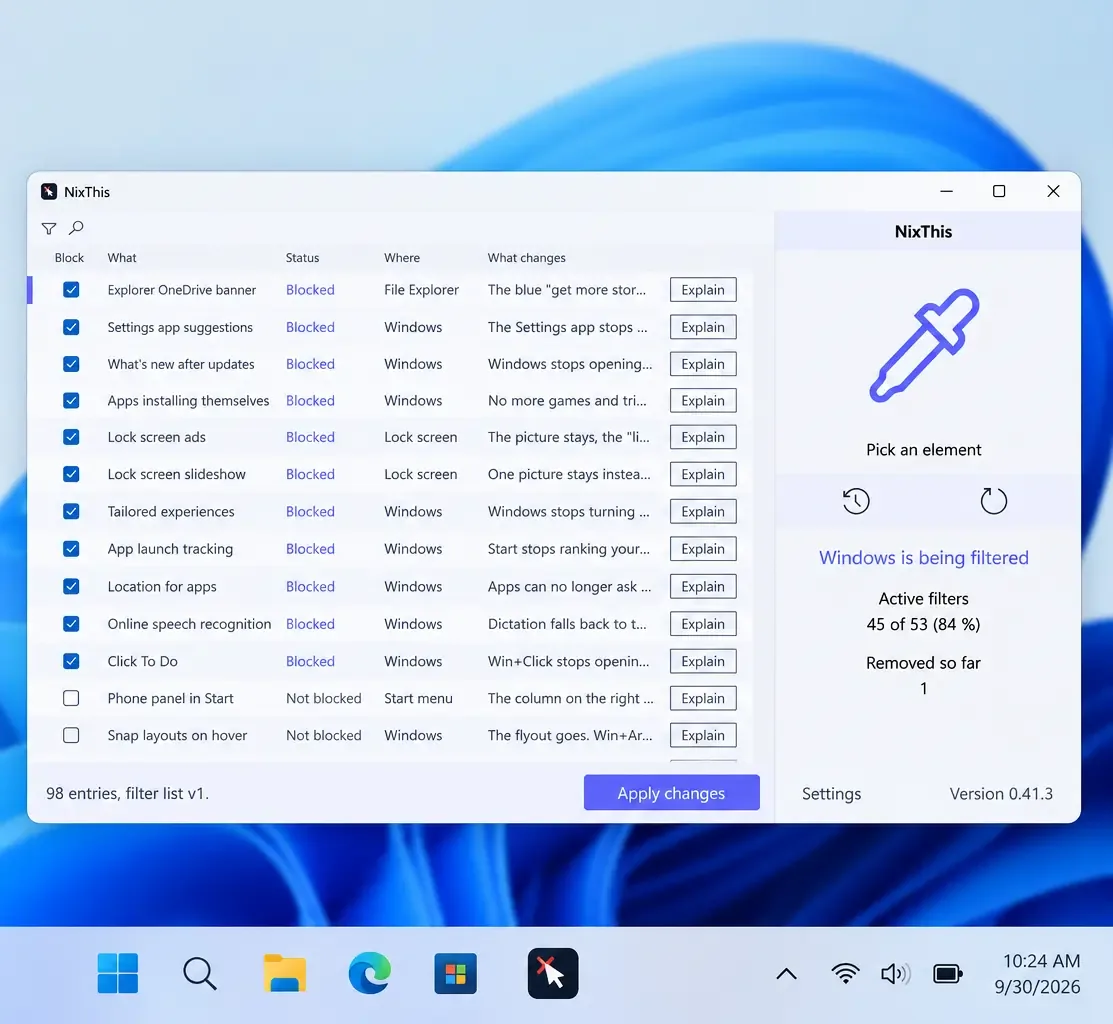
Task: Uncheck What's new after updates
Action: (x=71, y=364)
